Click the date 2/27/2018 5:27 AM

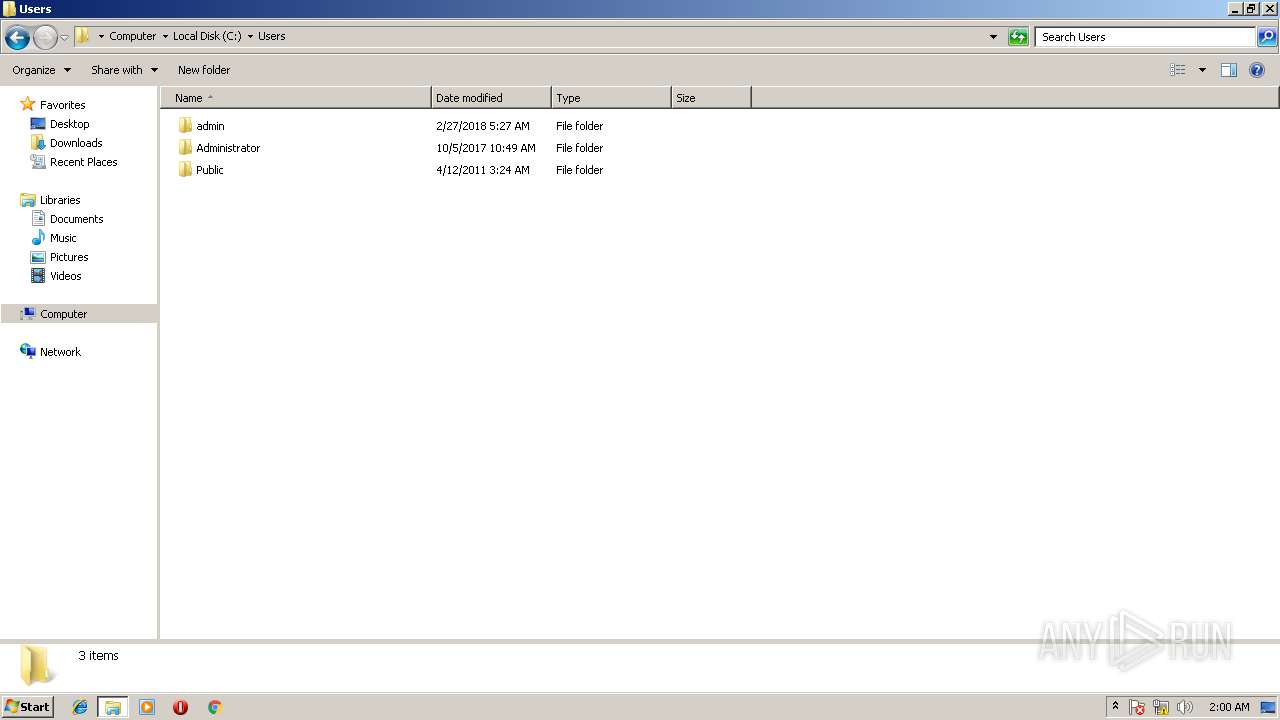[483, 126]
